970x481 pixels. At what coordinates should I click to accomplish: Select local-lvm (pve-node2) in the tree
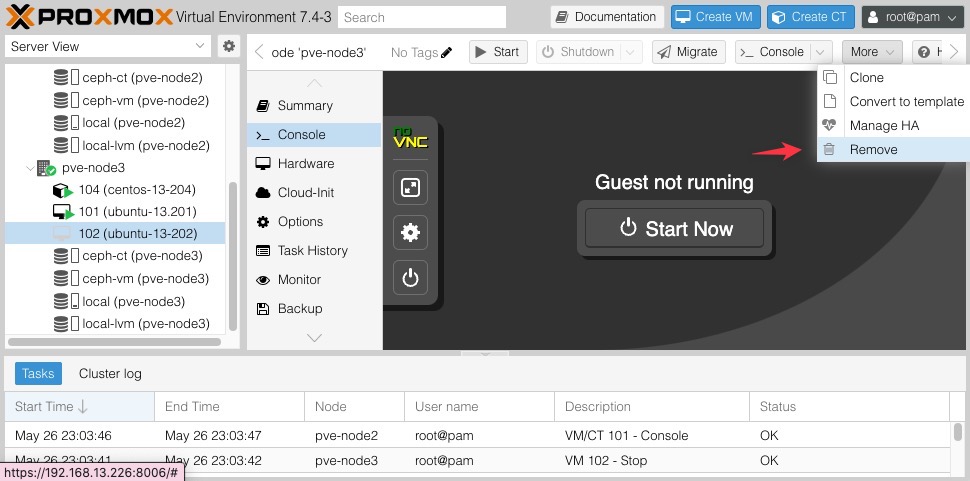point(115,145)
